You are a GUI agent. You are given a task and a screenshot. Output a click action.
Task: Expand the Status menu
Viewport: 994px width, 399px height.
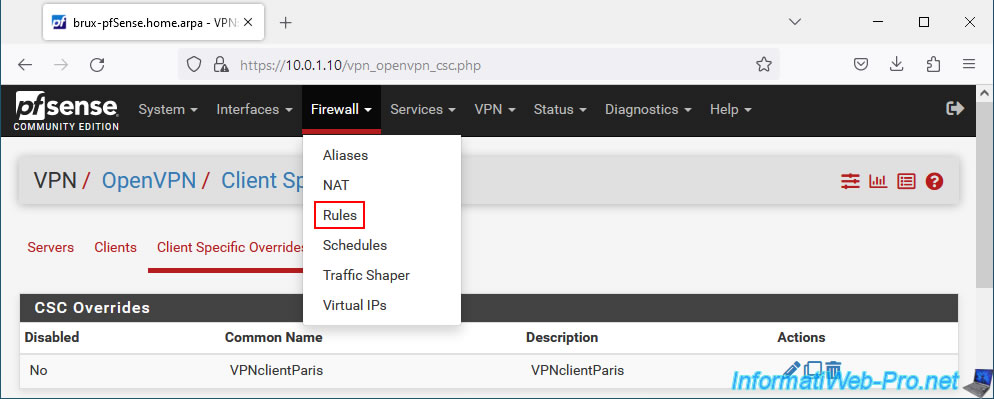click(x=560, y=109)
